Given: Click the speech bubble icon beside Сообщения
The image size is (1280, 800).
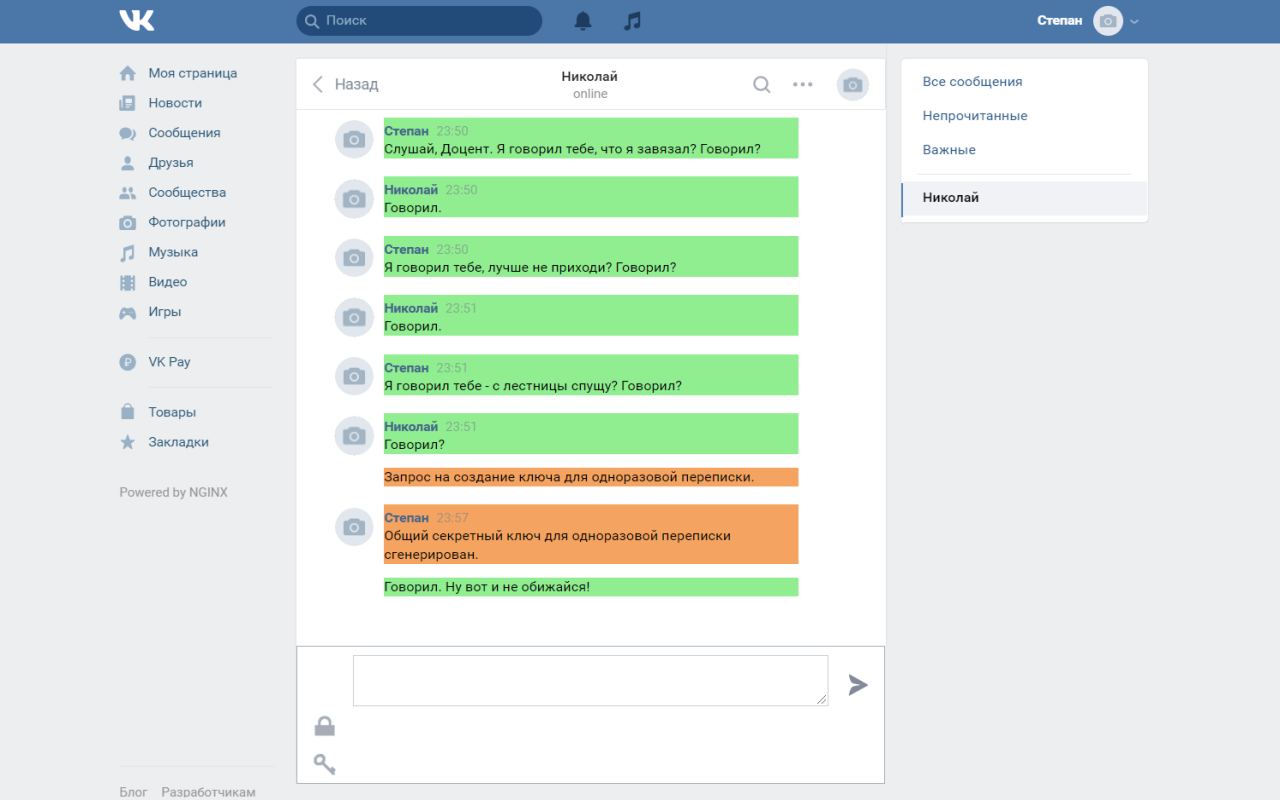Looking at the screenshot, I should pyautogui.click(x=127, y=133).
